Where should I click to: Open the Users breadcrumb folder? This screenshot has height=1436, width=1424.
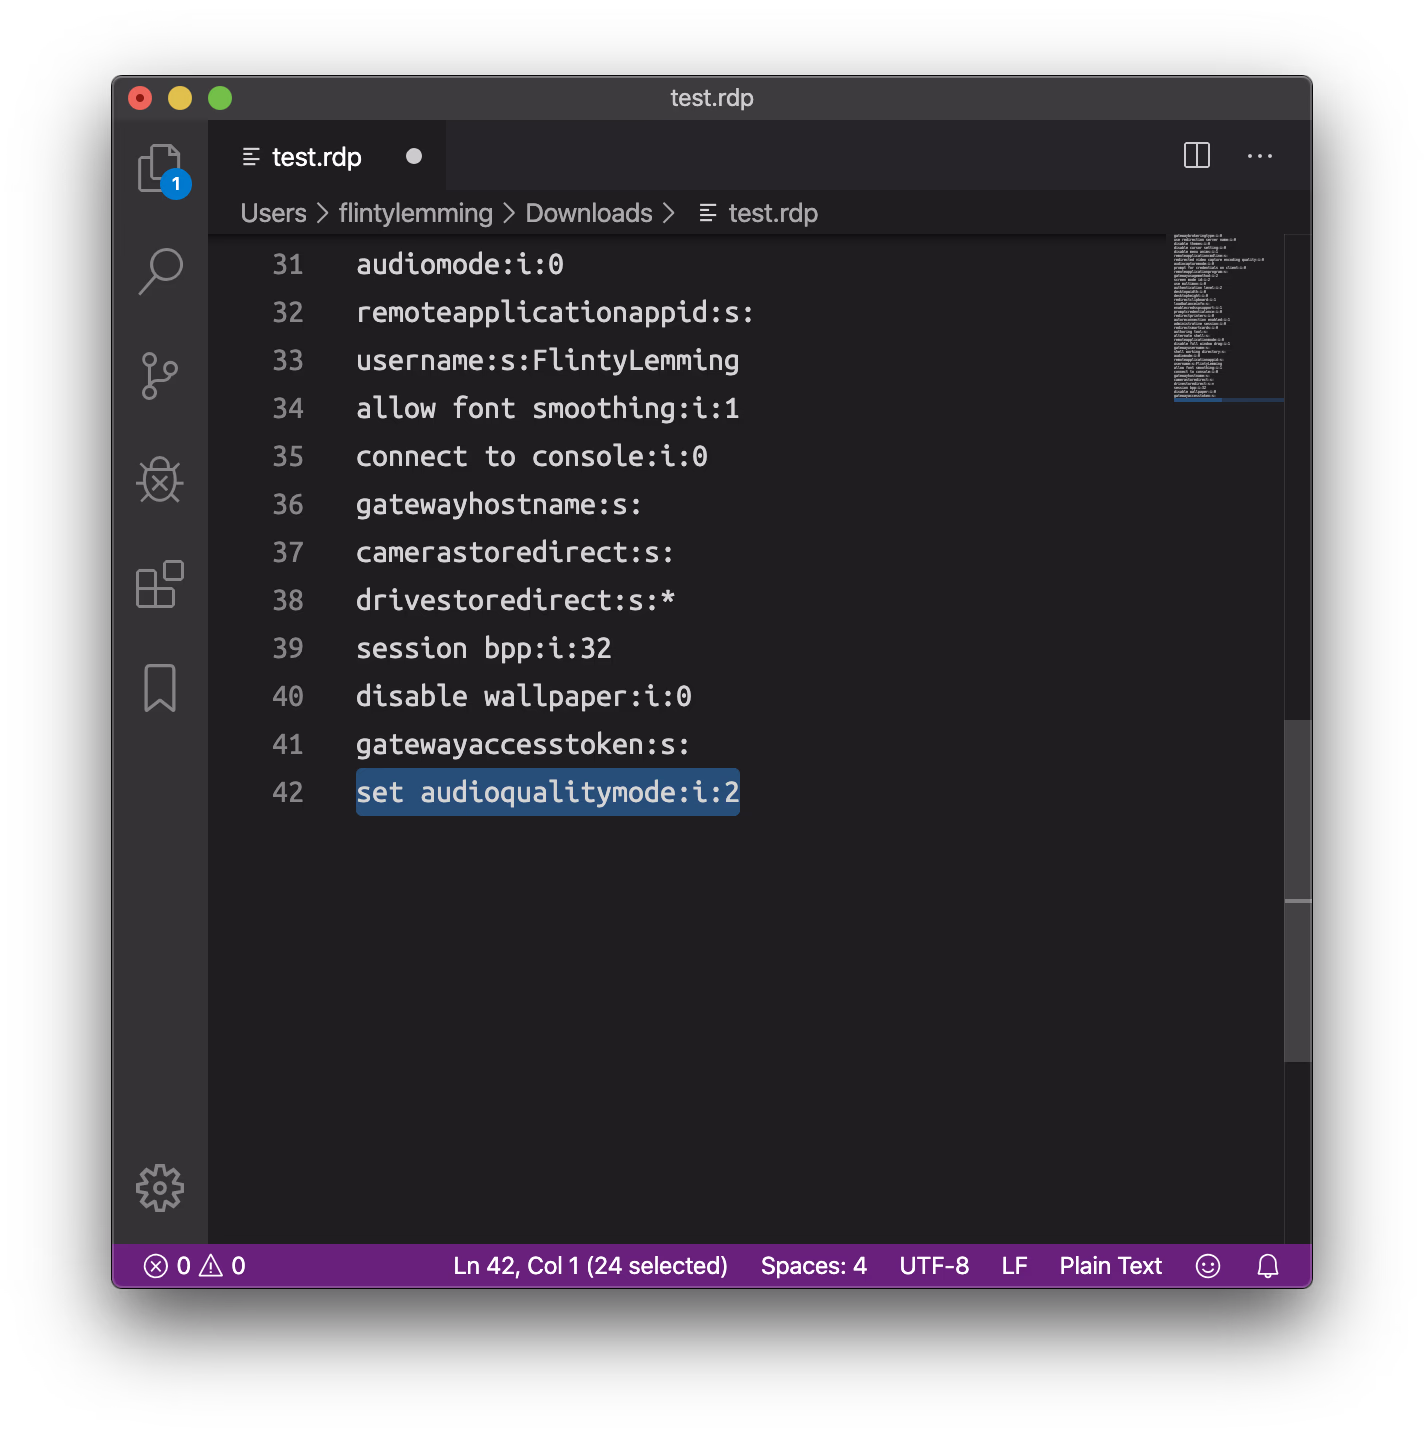(273, 213)
